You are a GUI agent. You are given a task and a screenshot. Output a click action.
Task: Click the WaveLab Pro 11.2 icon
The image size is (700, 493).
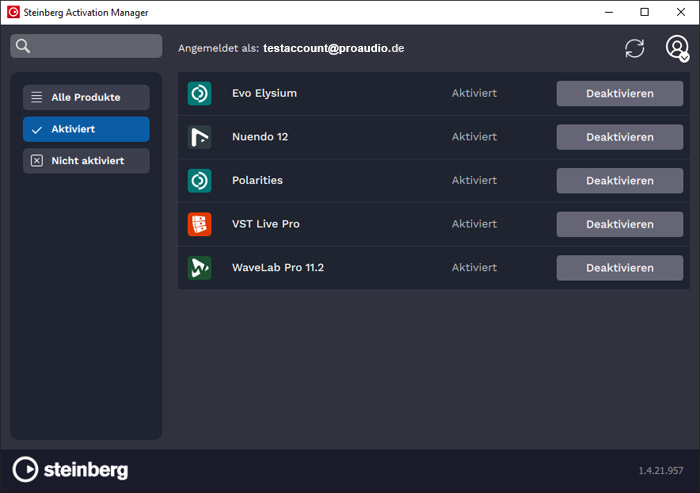pos(199,268)
